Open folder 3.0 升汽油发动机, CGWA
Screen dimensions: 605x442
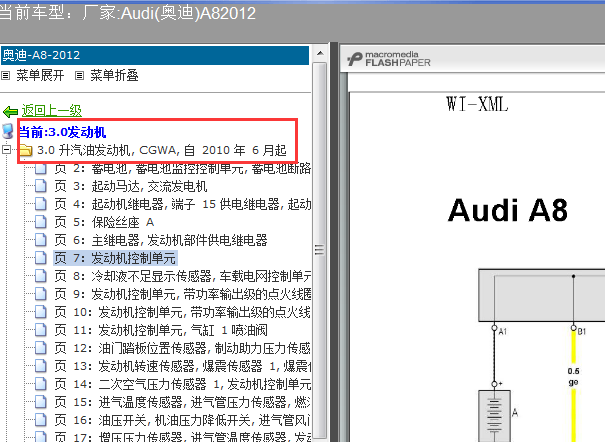click(x=162, y=150)
